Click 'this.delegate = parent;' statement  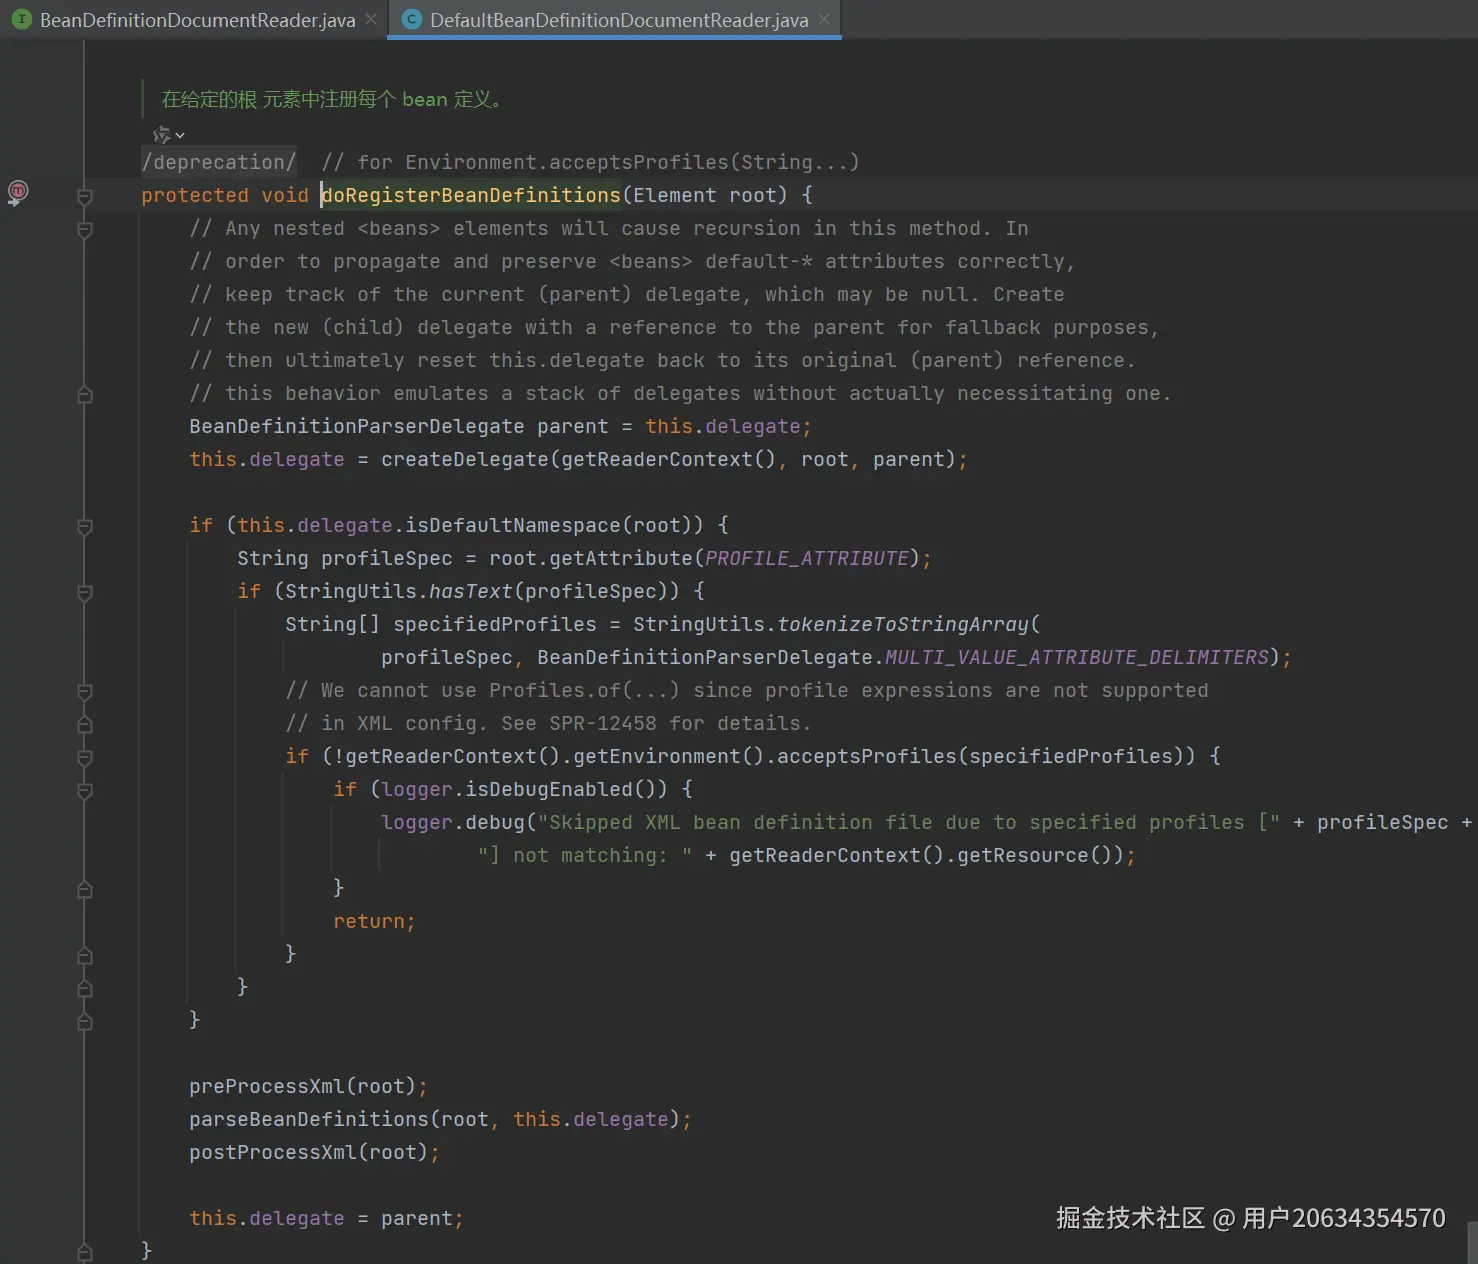tap(326, 1218)
